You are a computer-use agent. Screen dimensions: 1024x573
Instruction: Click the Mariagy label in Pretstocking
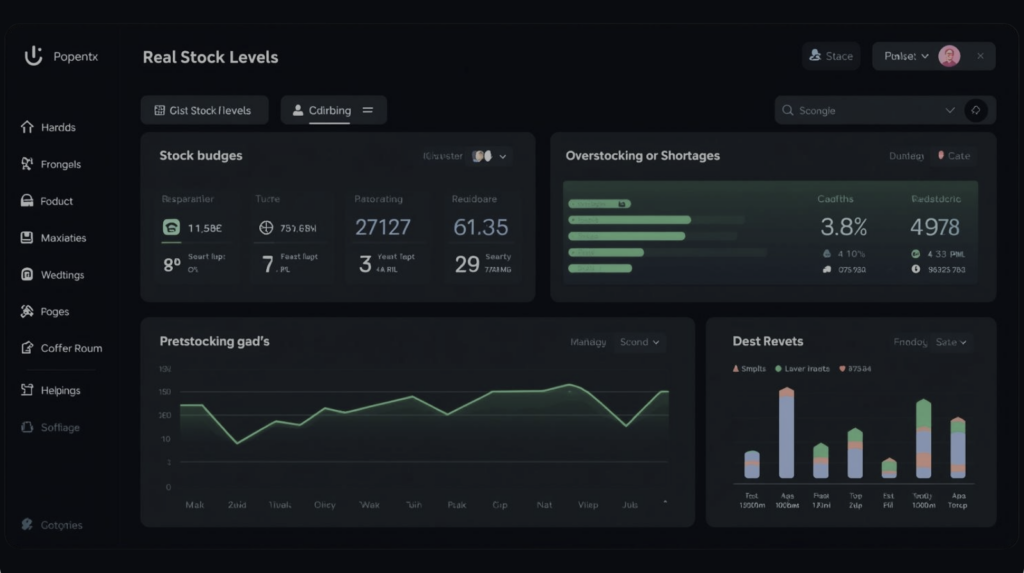[588, 342]
